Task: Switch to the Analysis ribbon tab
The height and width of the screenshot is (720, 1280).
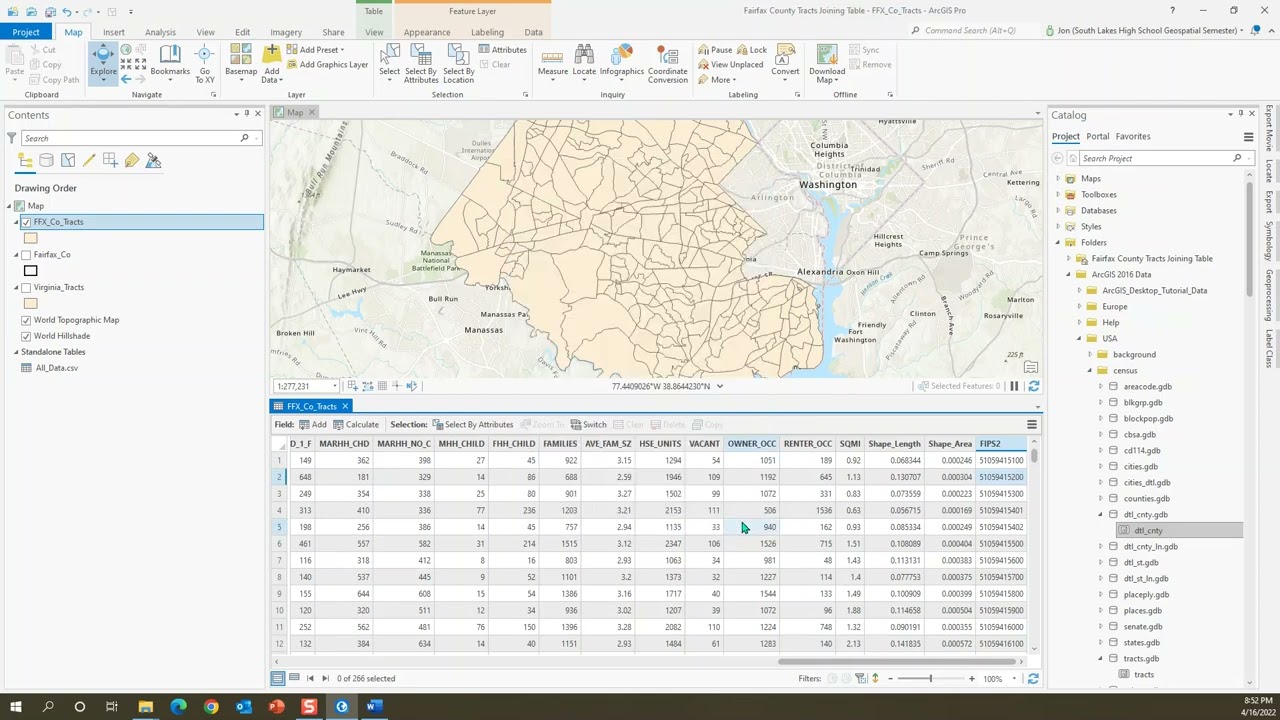Action: [x=160, y=32]
